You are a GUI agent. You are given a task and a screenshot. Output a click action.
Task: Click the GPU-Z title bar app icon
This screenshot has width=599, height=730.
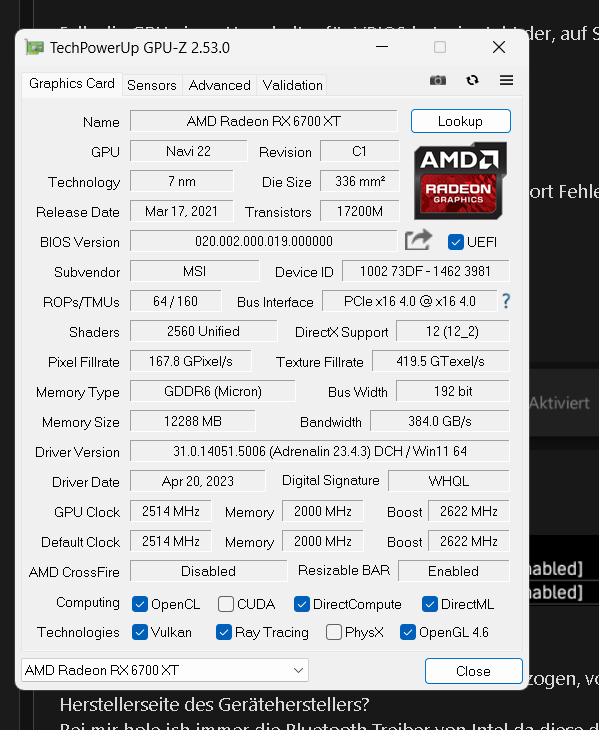34,47
